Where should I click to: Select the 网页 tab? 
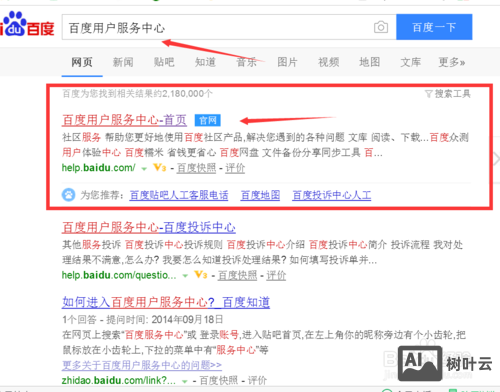click(x=82, y=62)
